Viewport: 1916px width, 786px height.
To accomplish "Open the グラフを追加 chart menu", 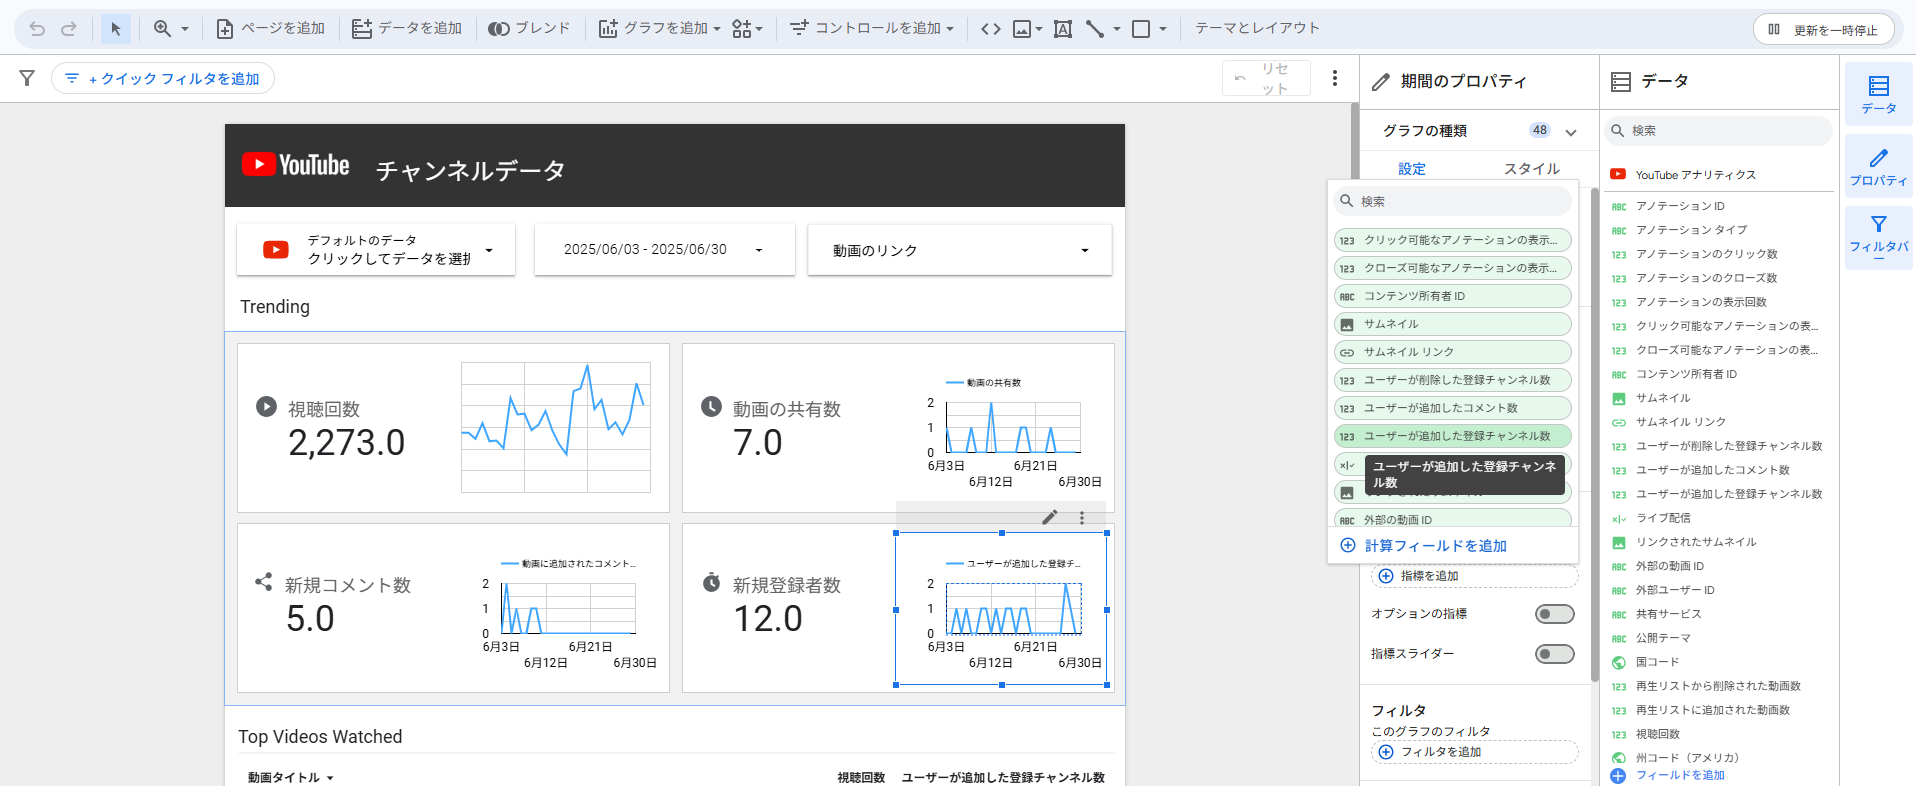I will pos(659,29).
